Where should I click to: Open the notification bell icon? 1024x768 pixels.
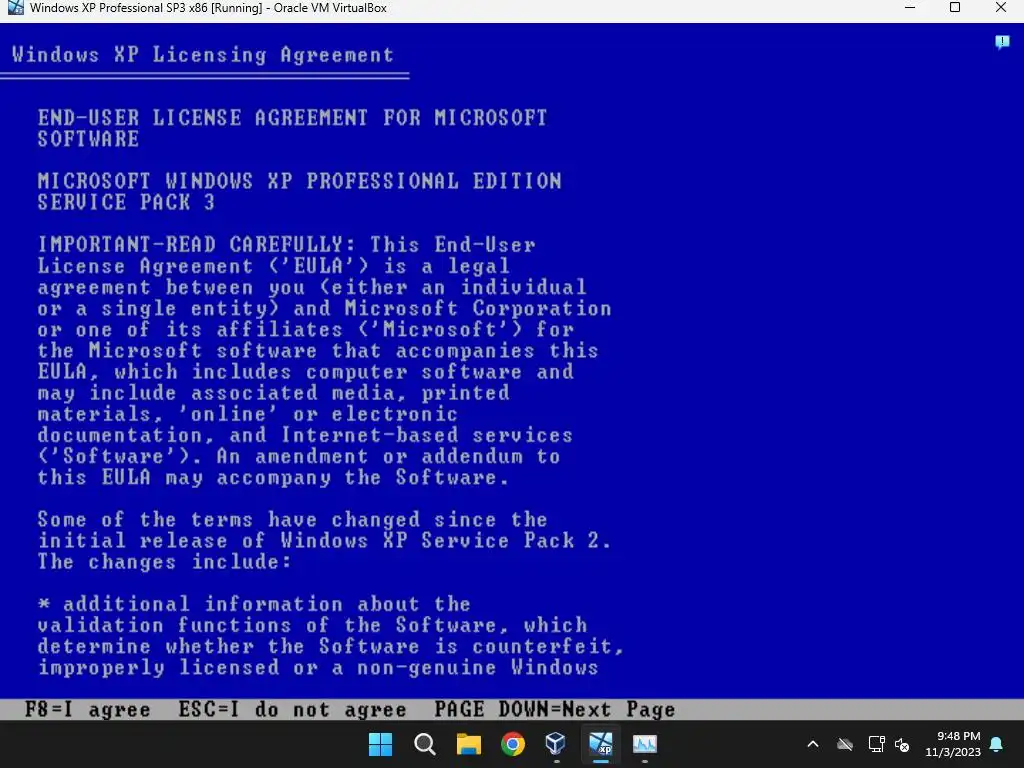point(997,744)
